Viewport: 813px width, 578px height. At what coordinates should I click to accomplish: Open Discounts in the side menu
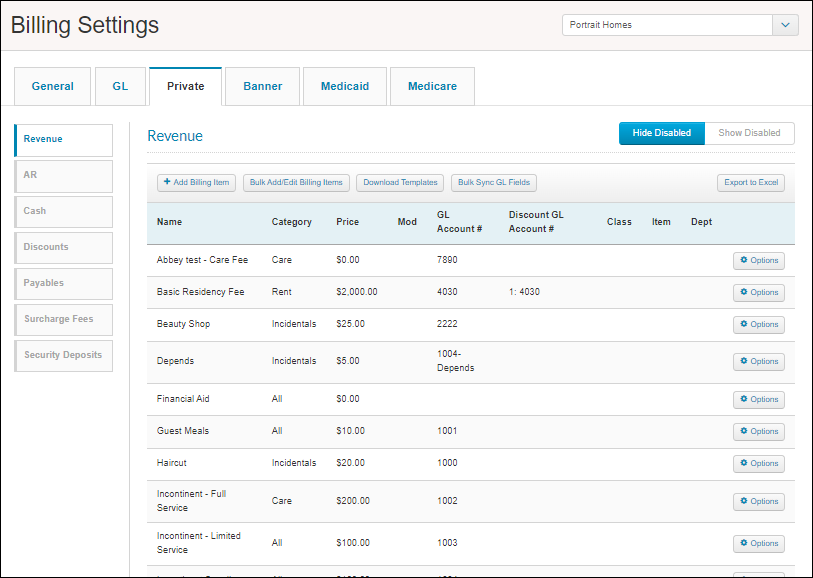[x=63, y=248]
